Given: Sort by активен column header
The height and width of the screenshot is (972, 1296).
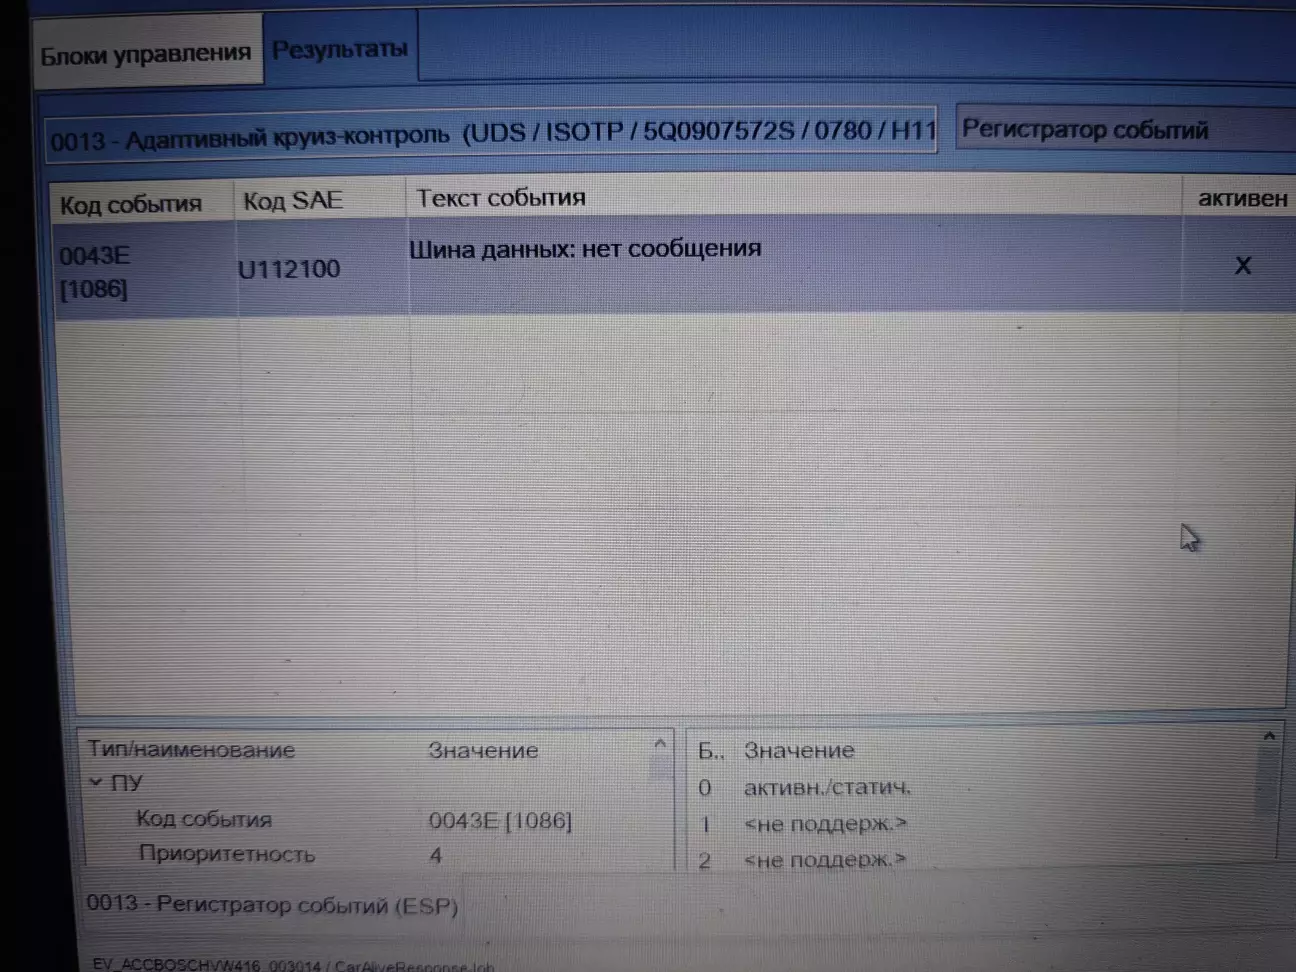Looking at the screenshot, I should [1242, 198].
